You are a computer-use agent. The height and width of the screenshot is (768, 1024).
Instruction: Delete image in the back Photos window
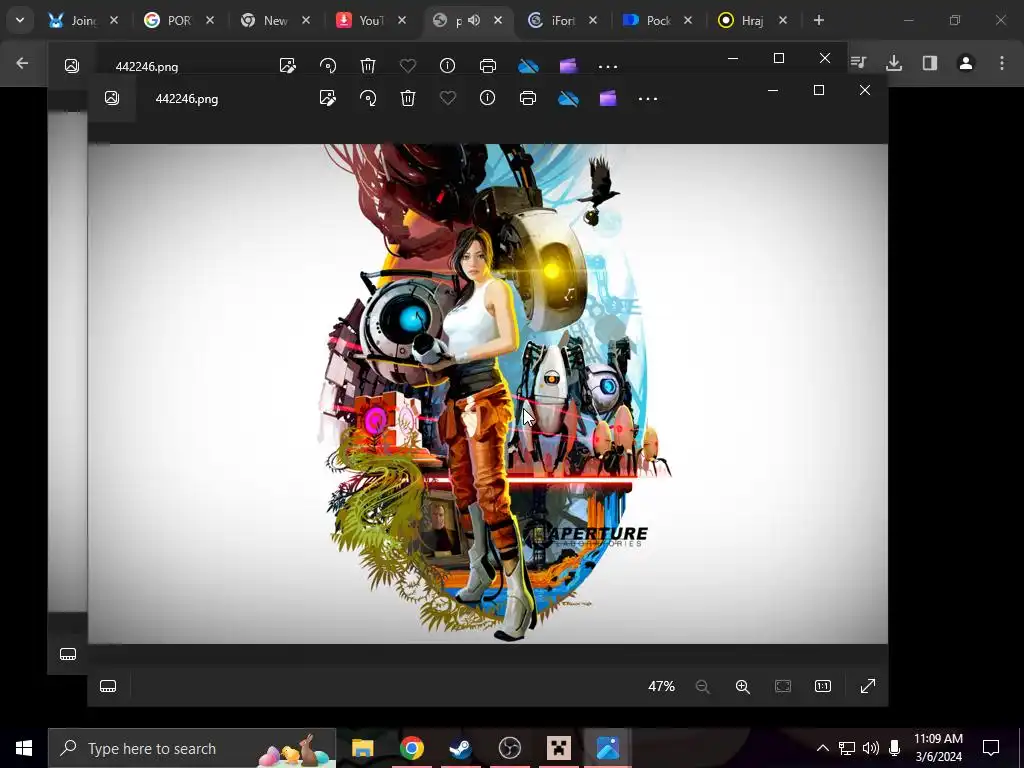coord(368,65)
